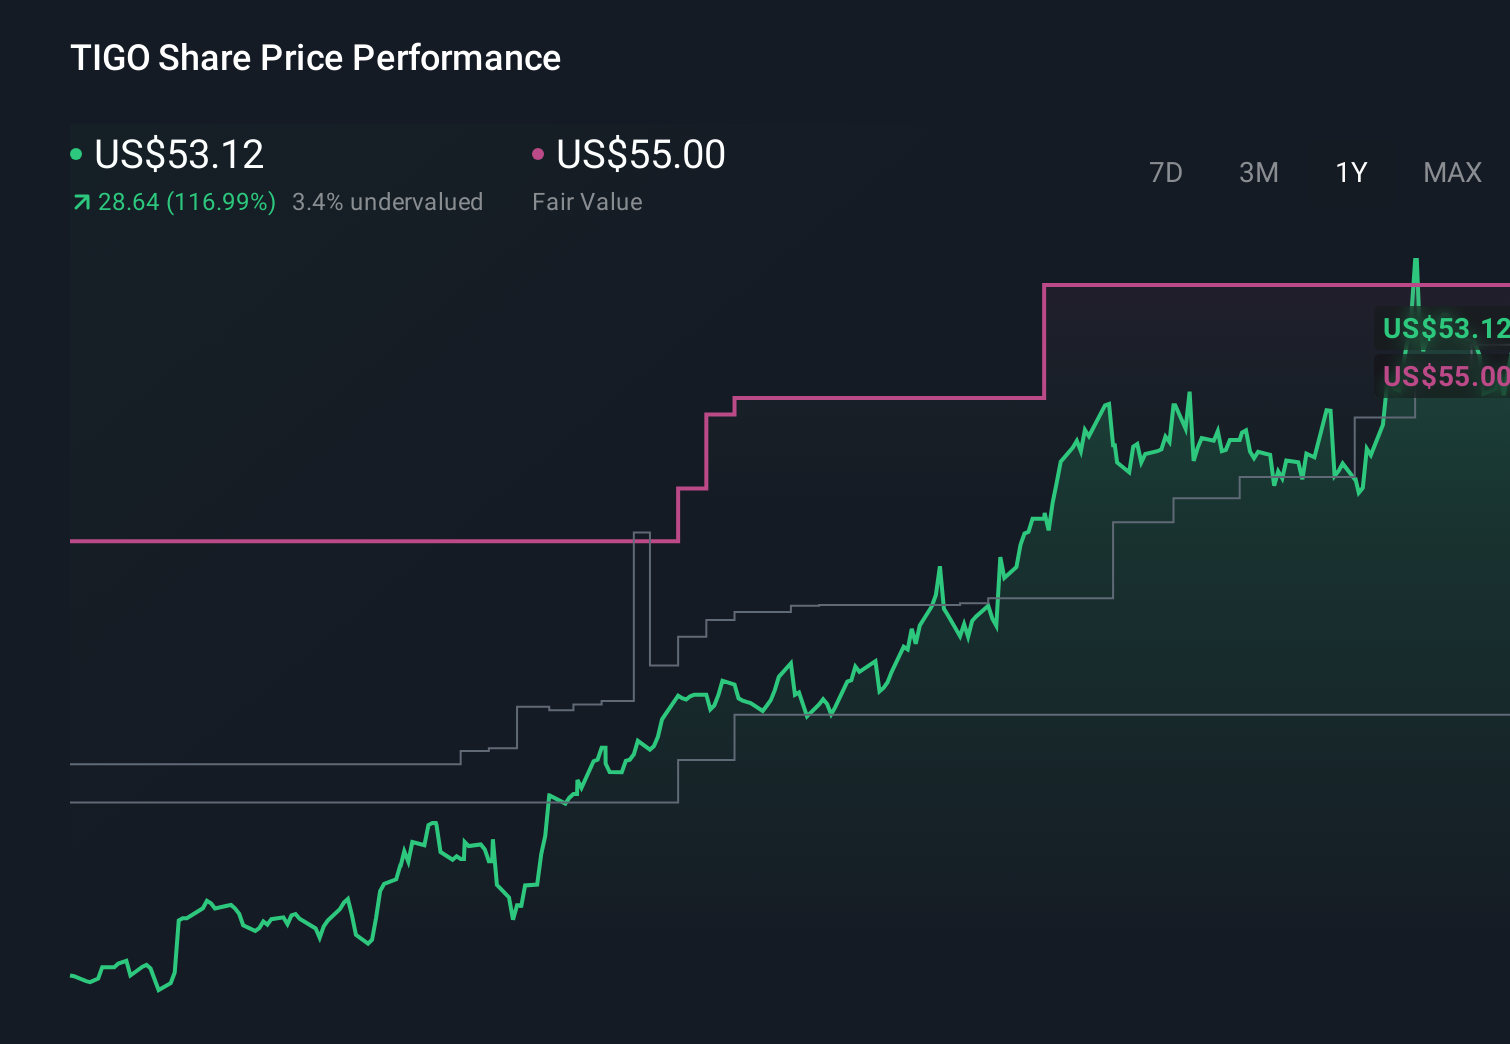Open the MAX time range view
The width and height of the screenshot is (1510, 1044).
(x=1451, y=172)
